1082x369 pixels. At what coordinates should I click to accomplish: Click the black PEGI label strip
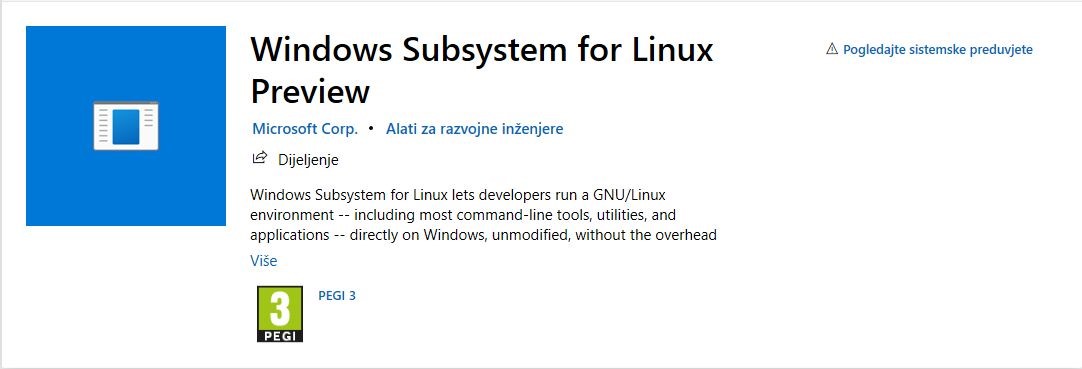[279, 335]
